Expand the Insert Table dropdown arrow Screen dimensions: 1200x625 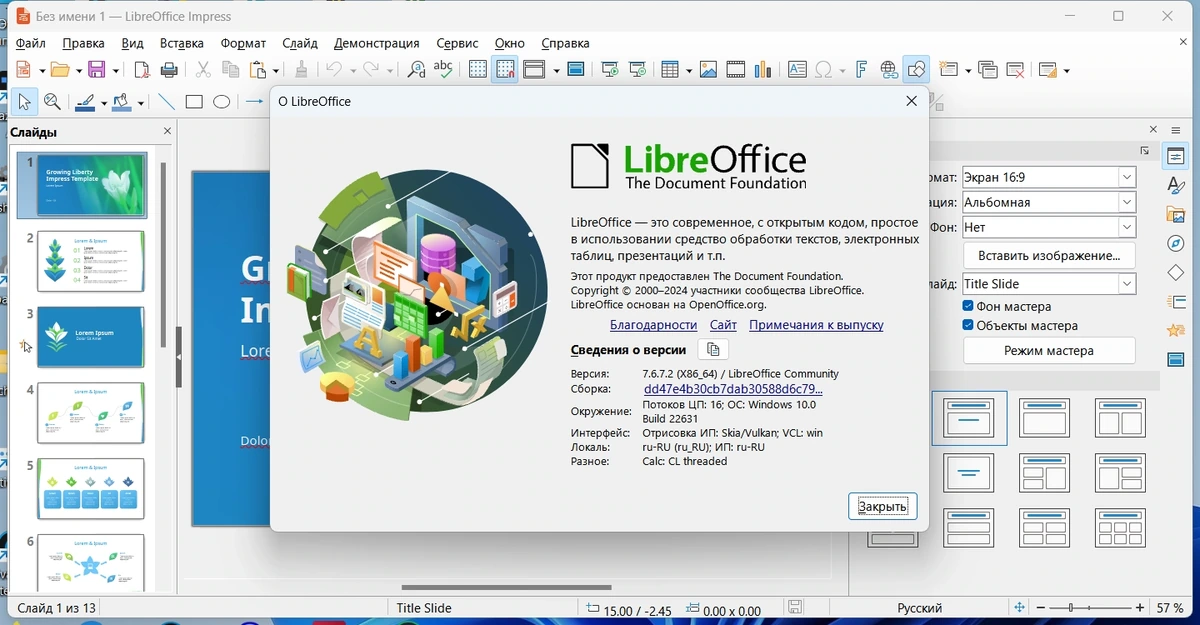click(688, 70)
